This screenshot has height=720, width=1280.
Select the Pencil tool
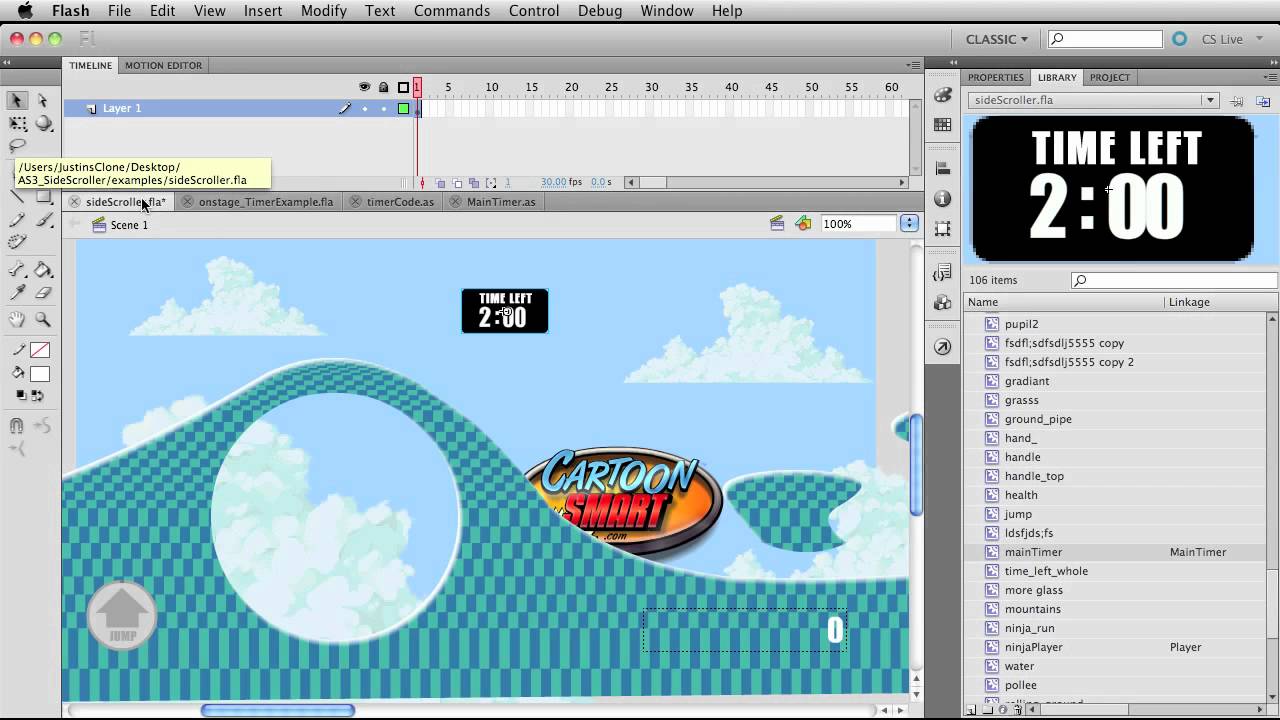coord(17,220)
